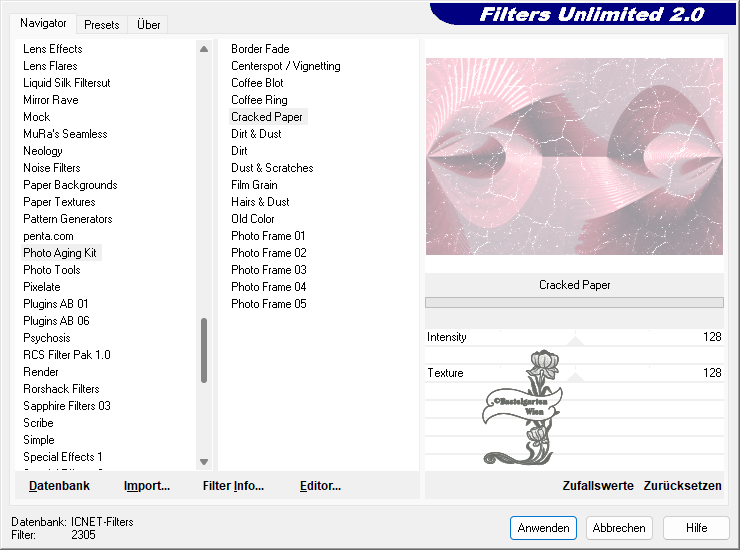The image size is (740, 550).
Task: Select Lens Flares category
Action: pos(50,66)
